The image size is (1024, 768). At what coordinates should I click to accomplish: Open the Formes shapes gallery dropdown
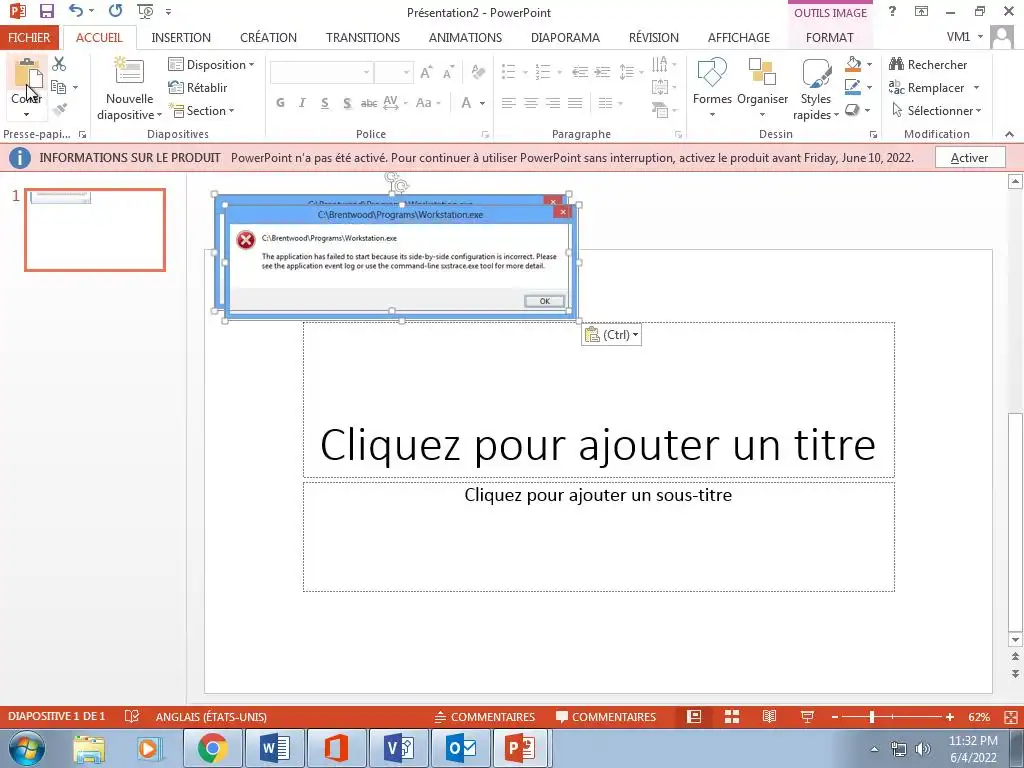point(712,89)
